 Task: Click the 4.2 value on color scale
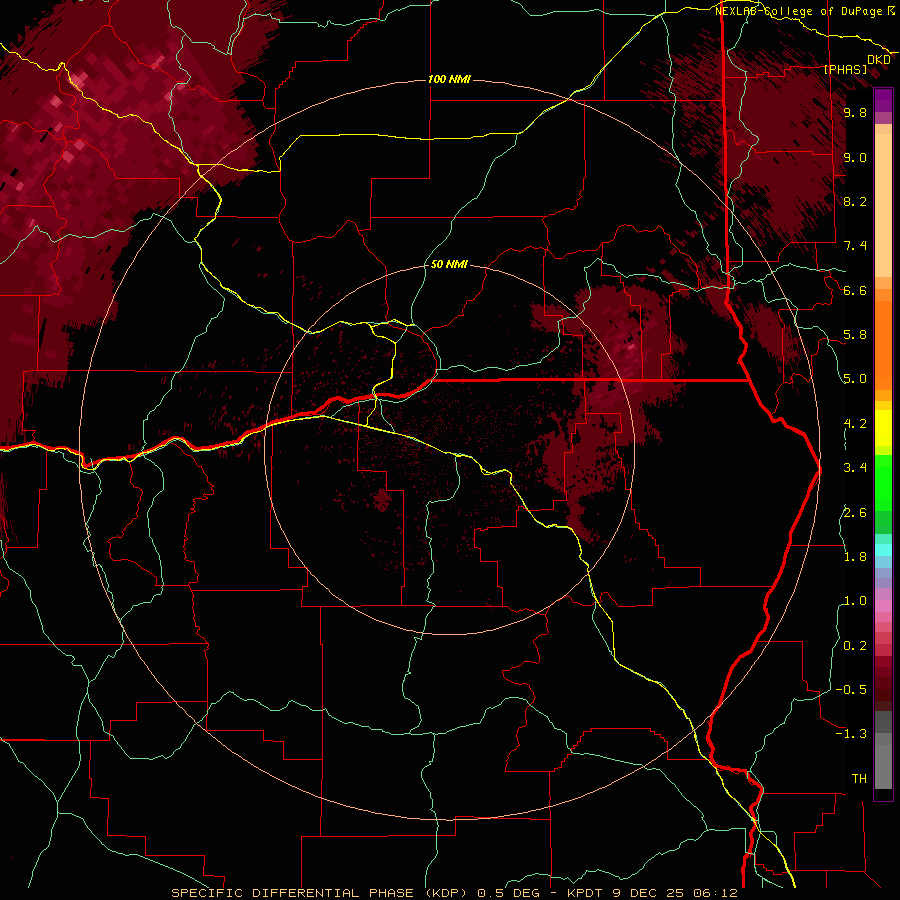coord(855,424)
